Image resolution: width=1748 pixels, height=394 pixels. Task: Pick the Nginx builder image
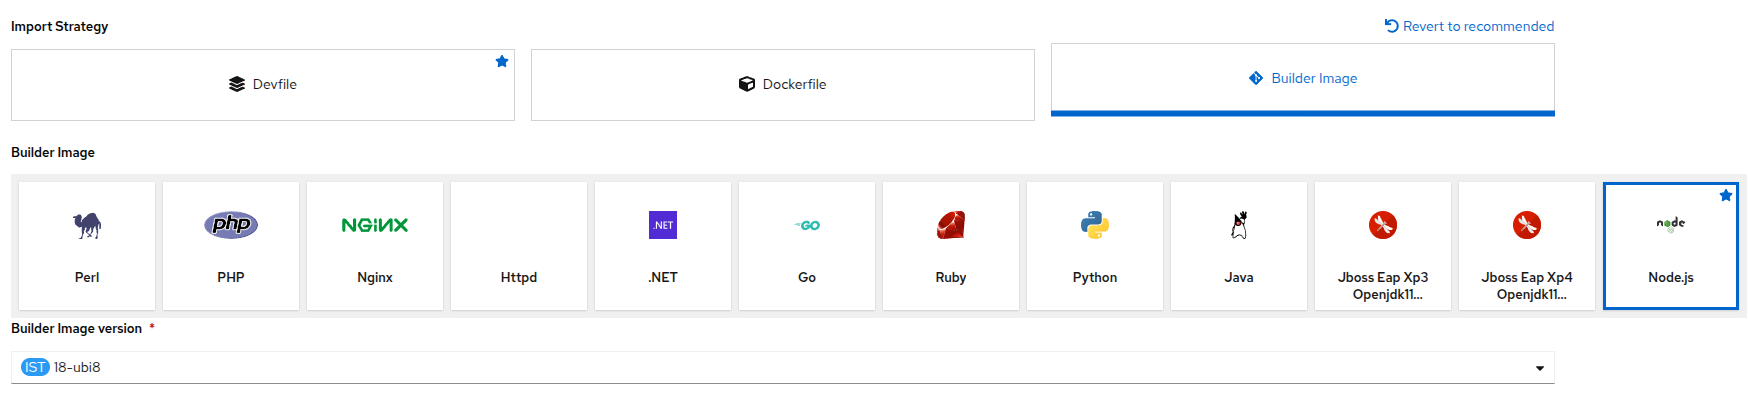tap(375, 246)
